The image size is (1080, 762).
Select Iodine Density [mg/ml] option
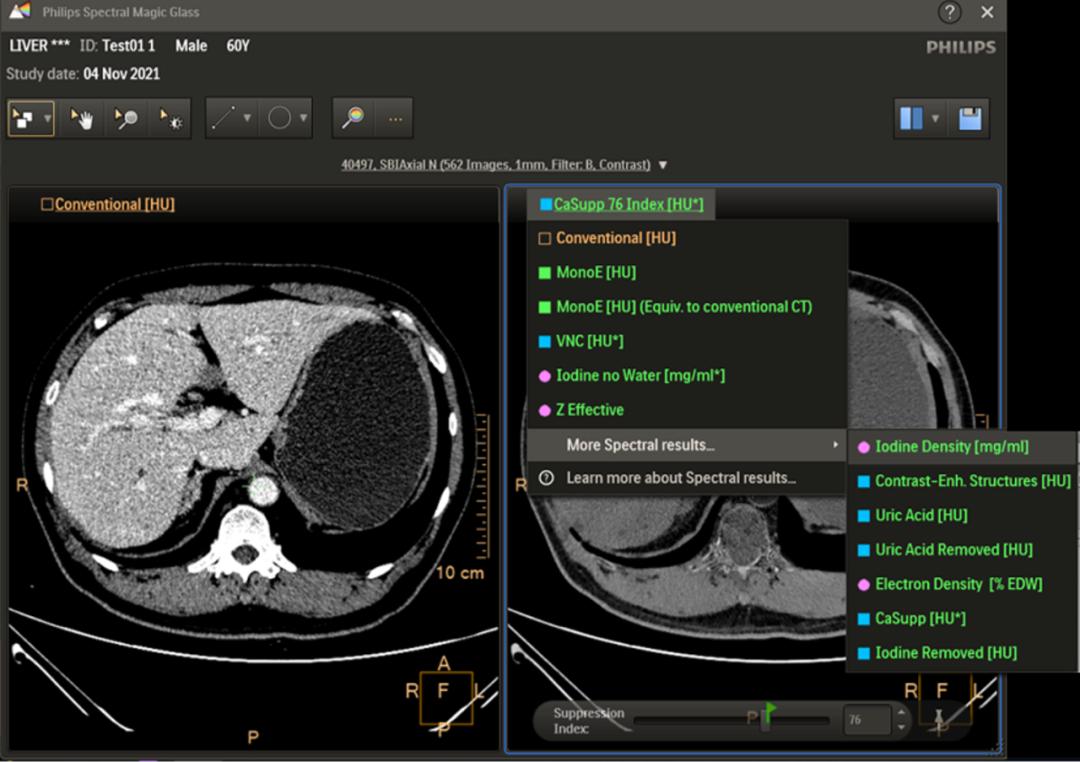click(x=951, y=447)
